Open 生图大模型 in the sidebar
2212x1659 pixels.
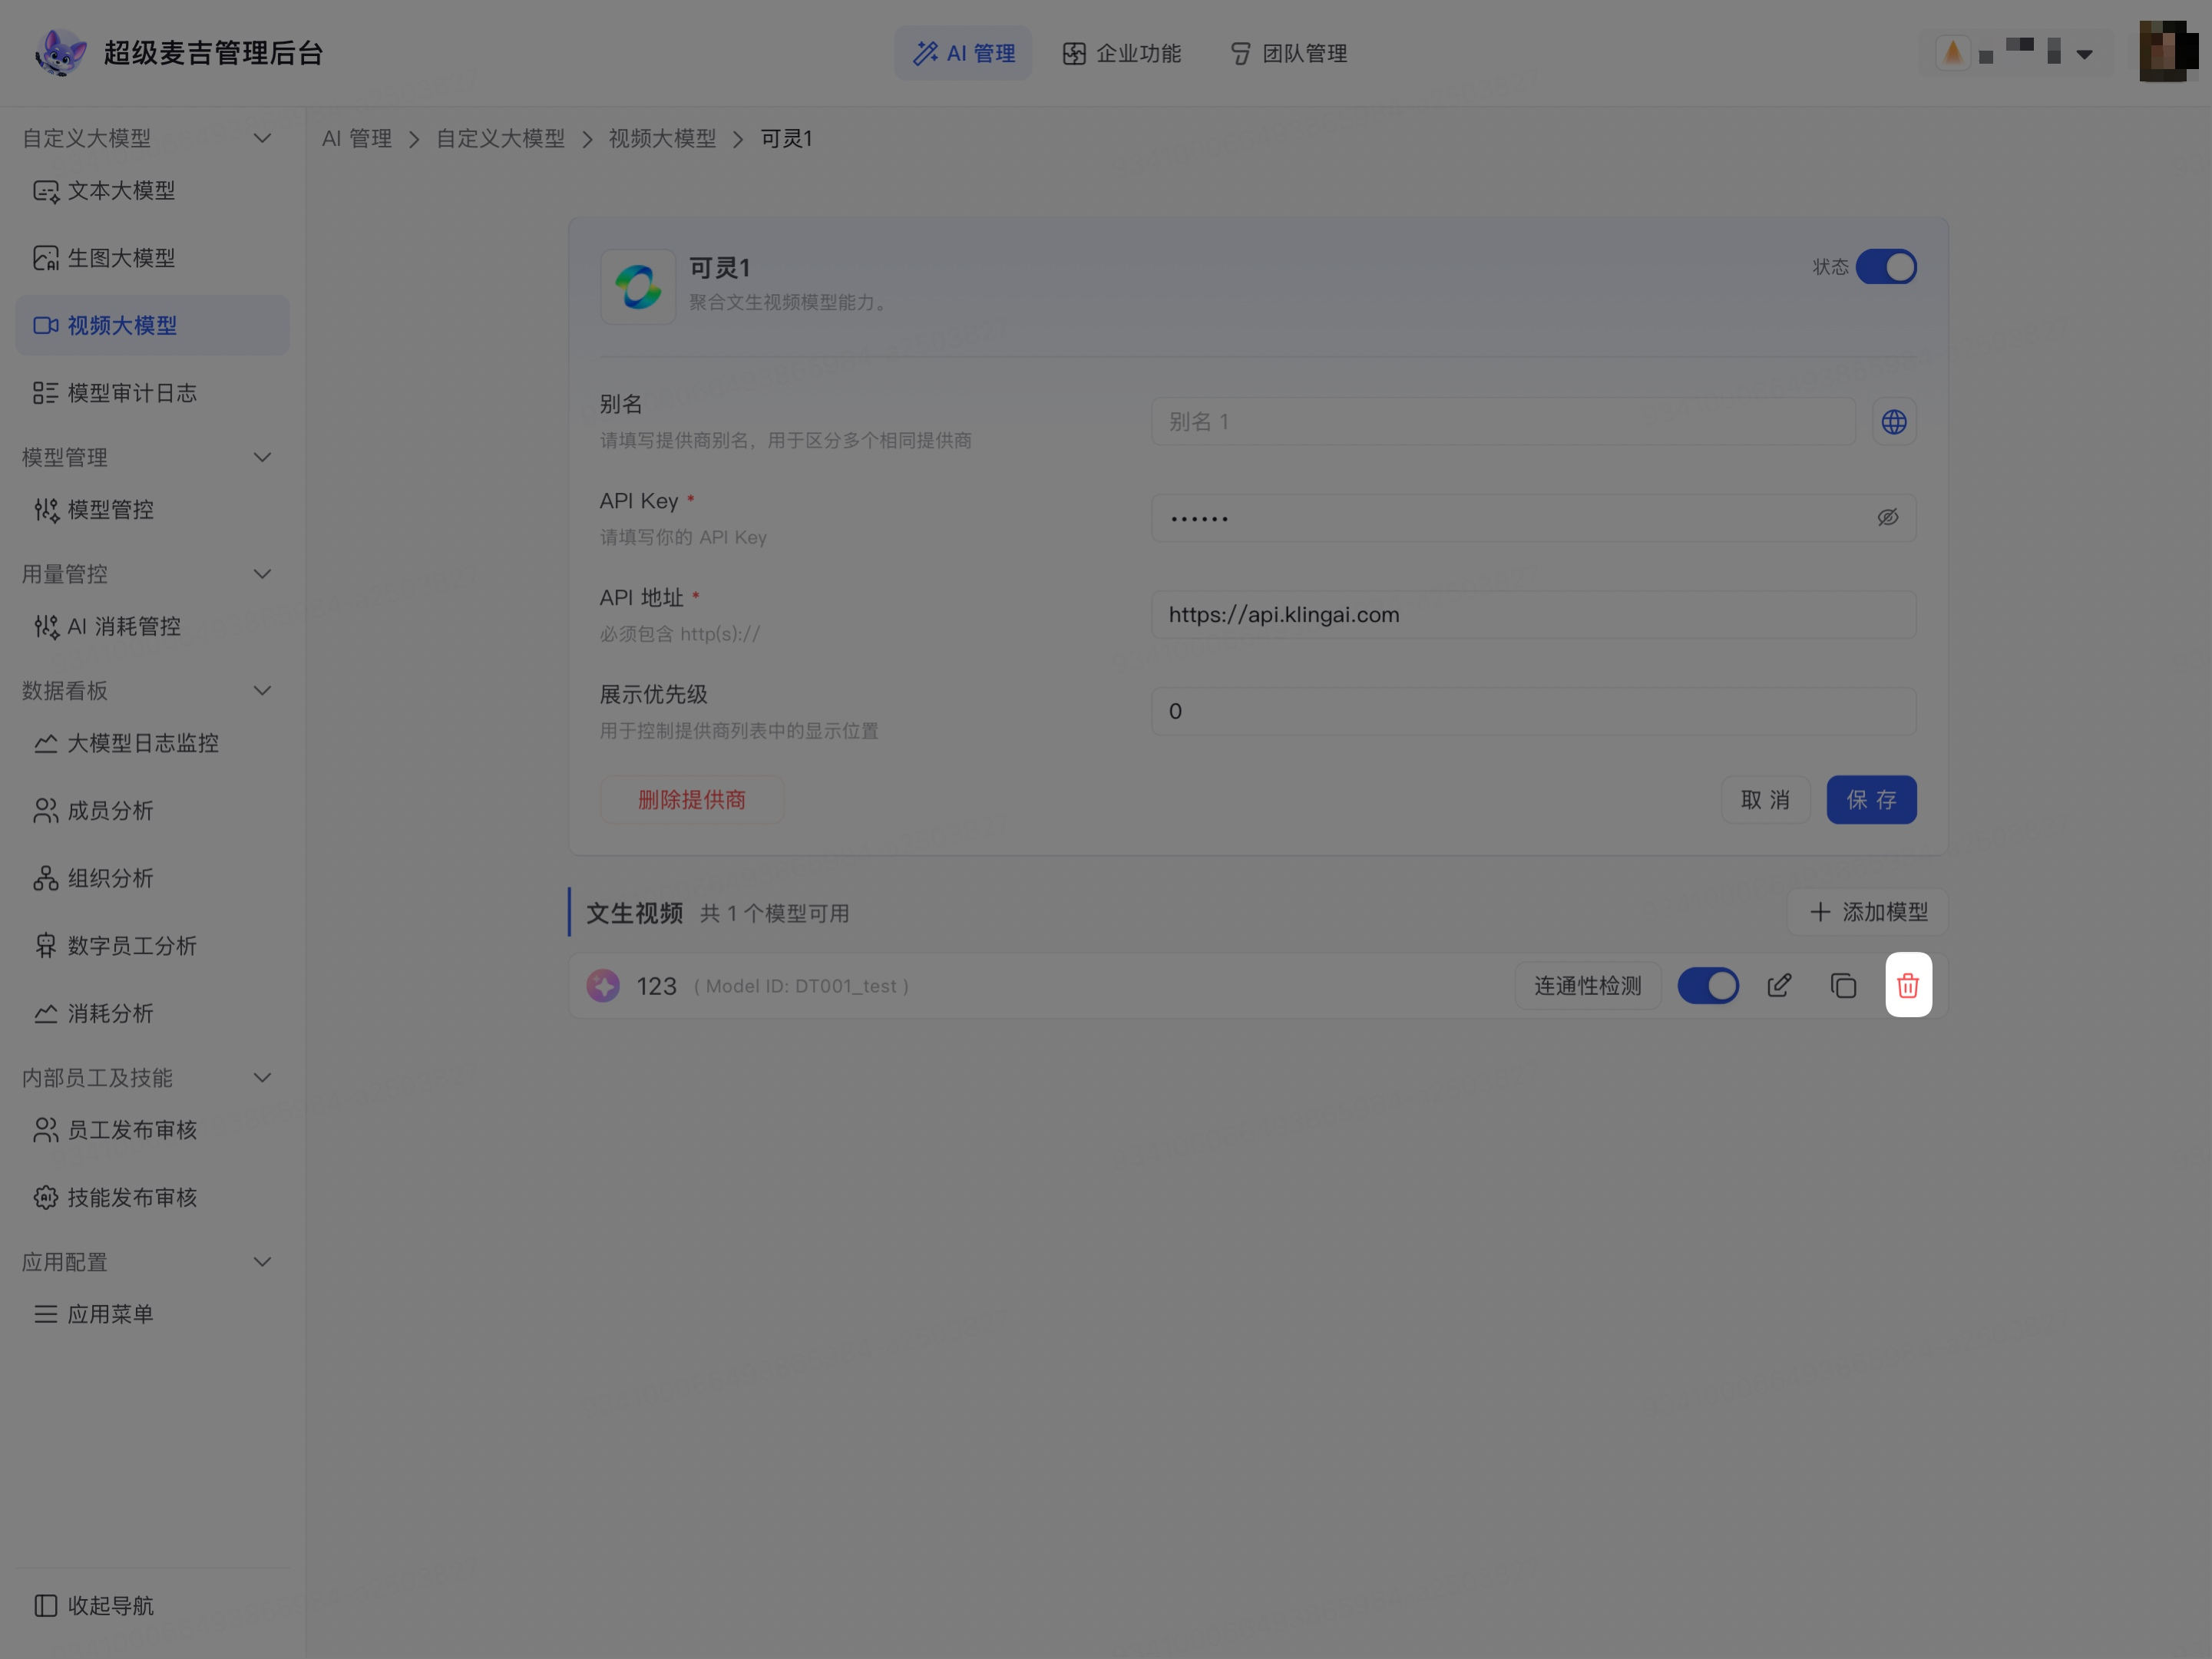152,258
